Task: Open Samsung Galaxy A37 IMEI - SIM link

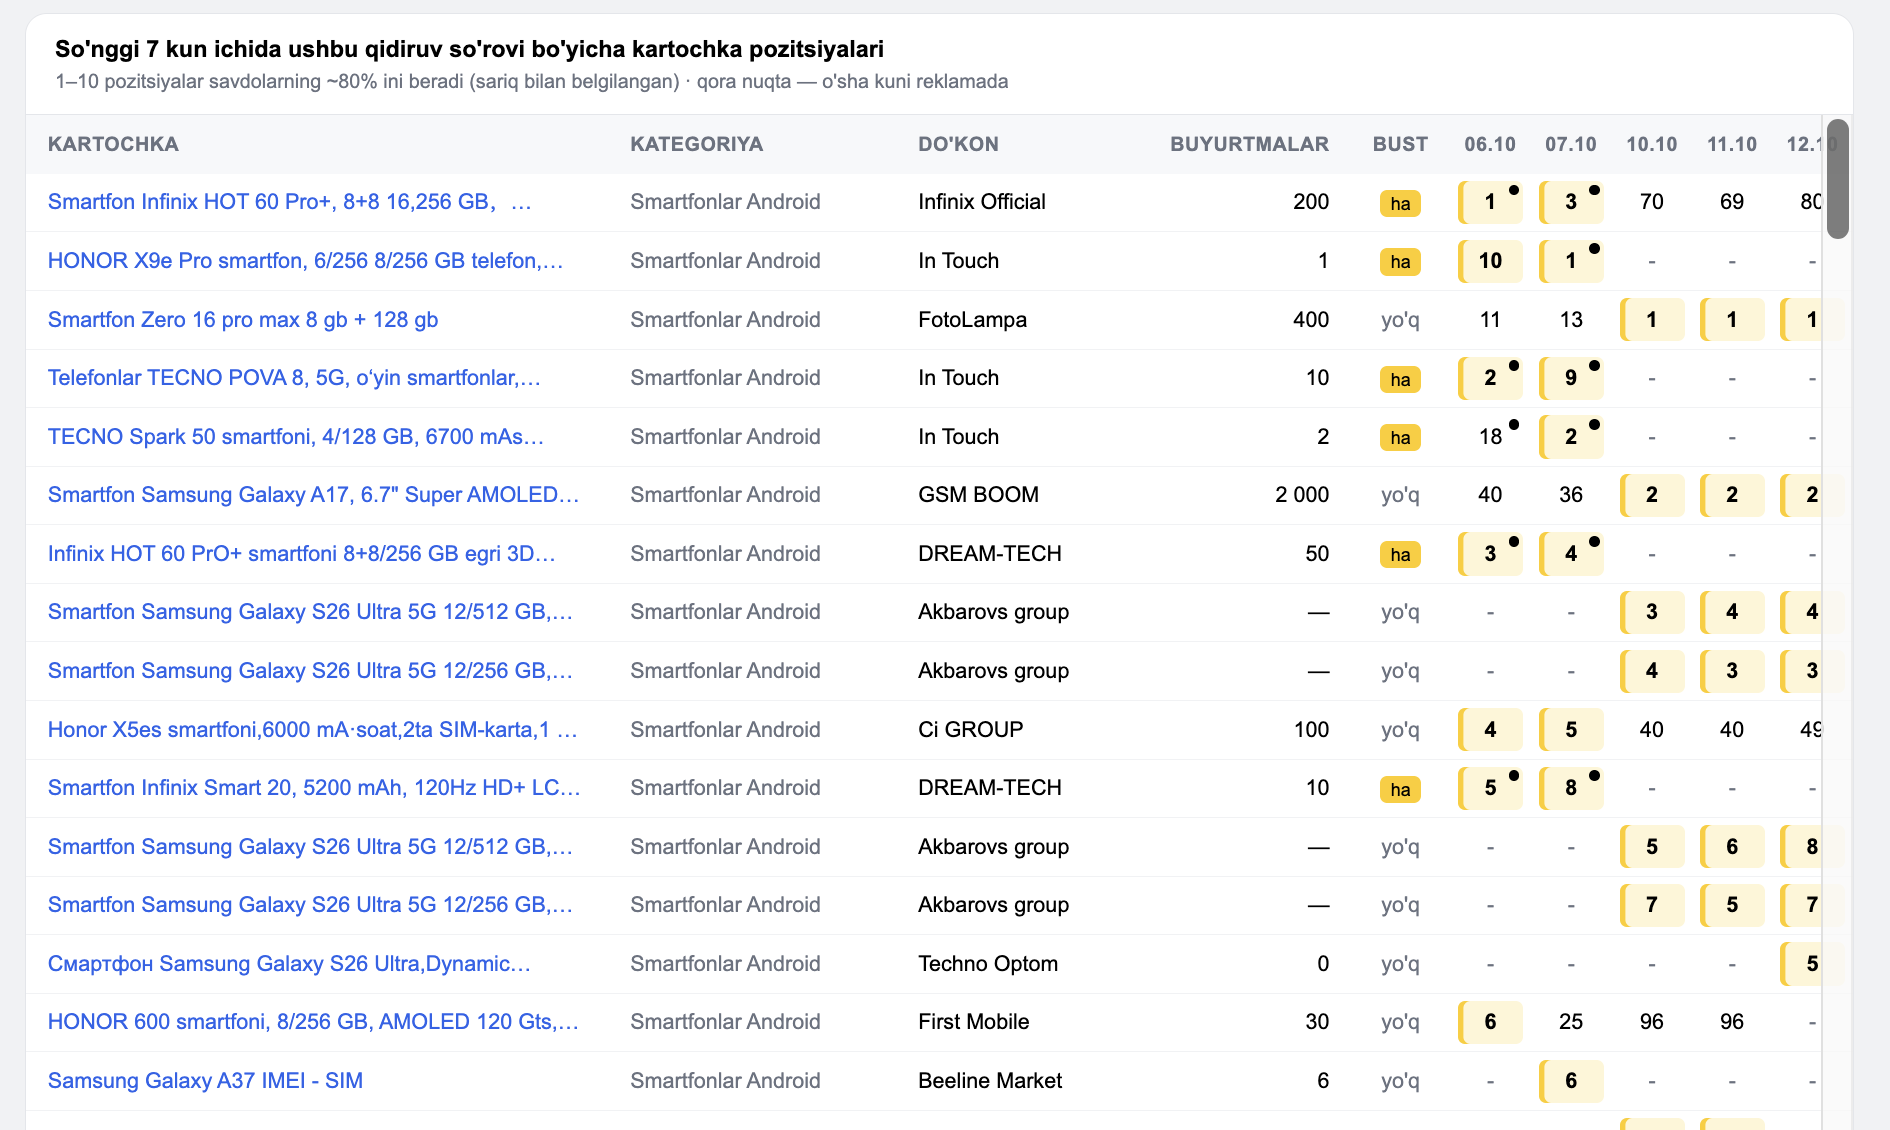Action: (205, 1081)
